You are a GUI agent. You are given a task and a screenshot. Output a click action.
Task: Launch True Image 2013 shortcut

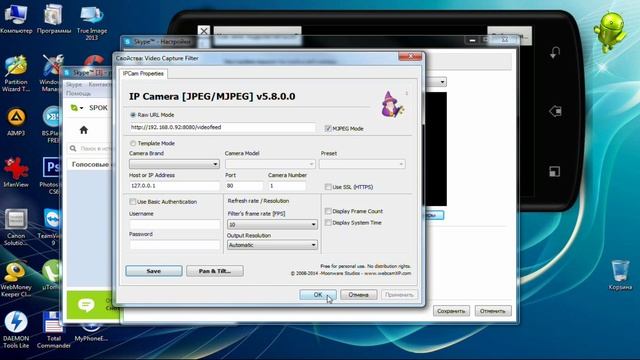click(x=92, y=22)
